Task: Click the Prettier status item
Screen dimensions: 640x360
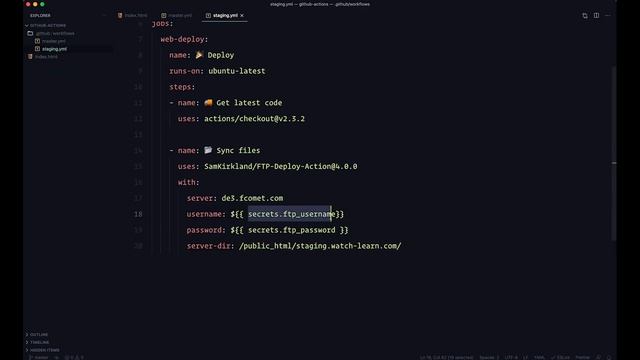Action: coord(582,358)
